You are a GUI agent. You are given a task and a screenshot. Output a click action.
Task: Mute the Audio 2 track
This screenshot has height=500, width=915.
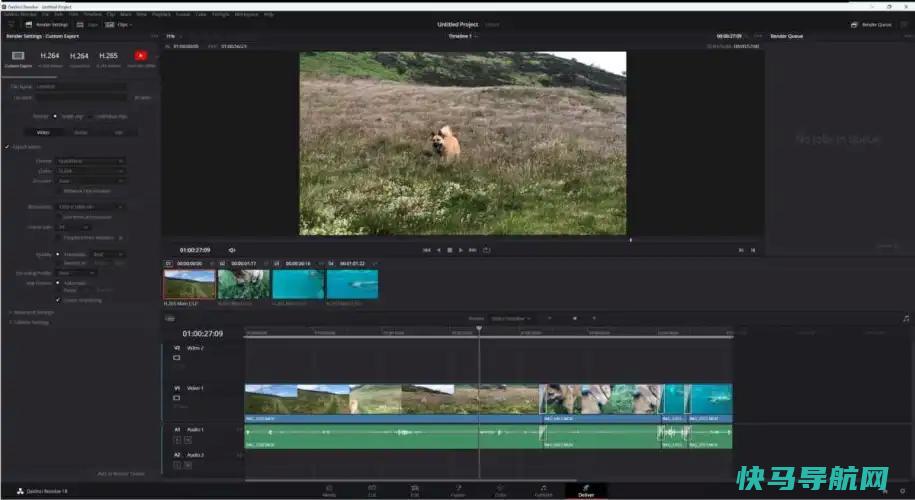188,465
